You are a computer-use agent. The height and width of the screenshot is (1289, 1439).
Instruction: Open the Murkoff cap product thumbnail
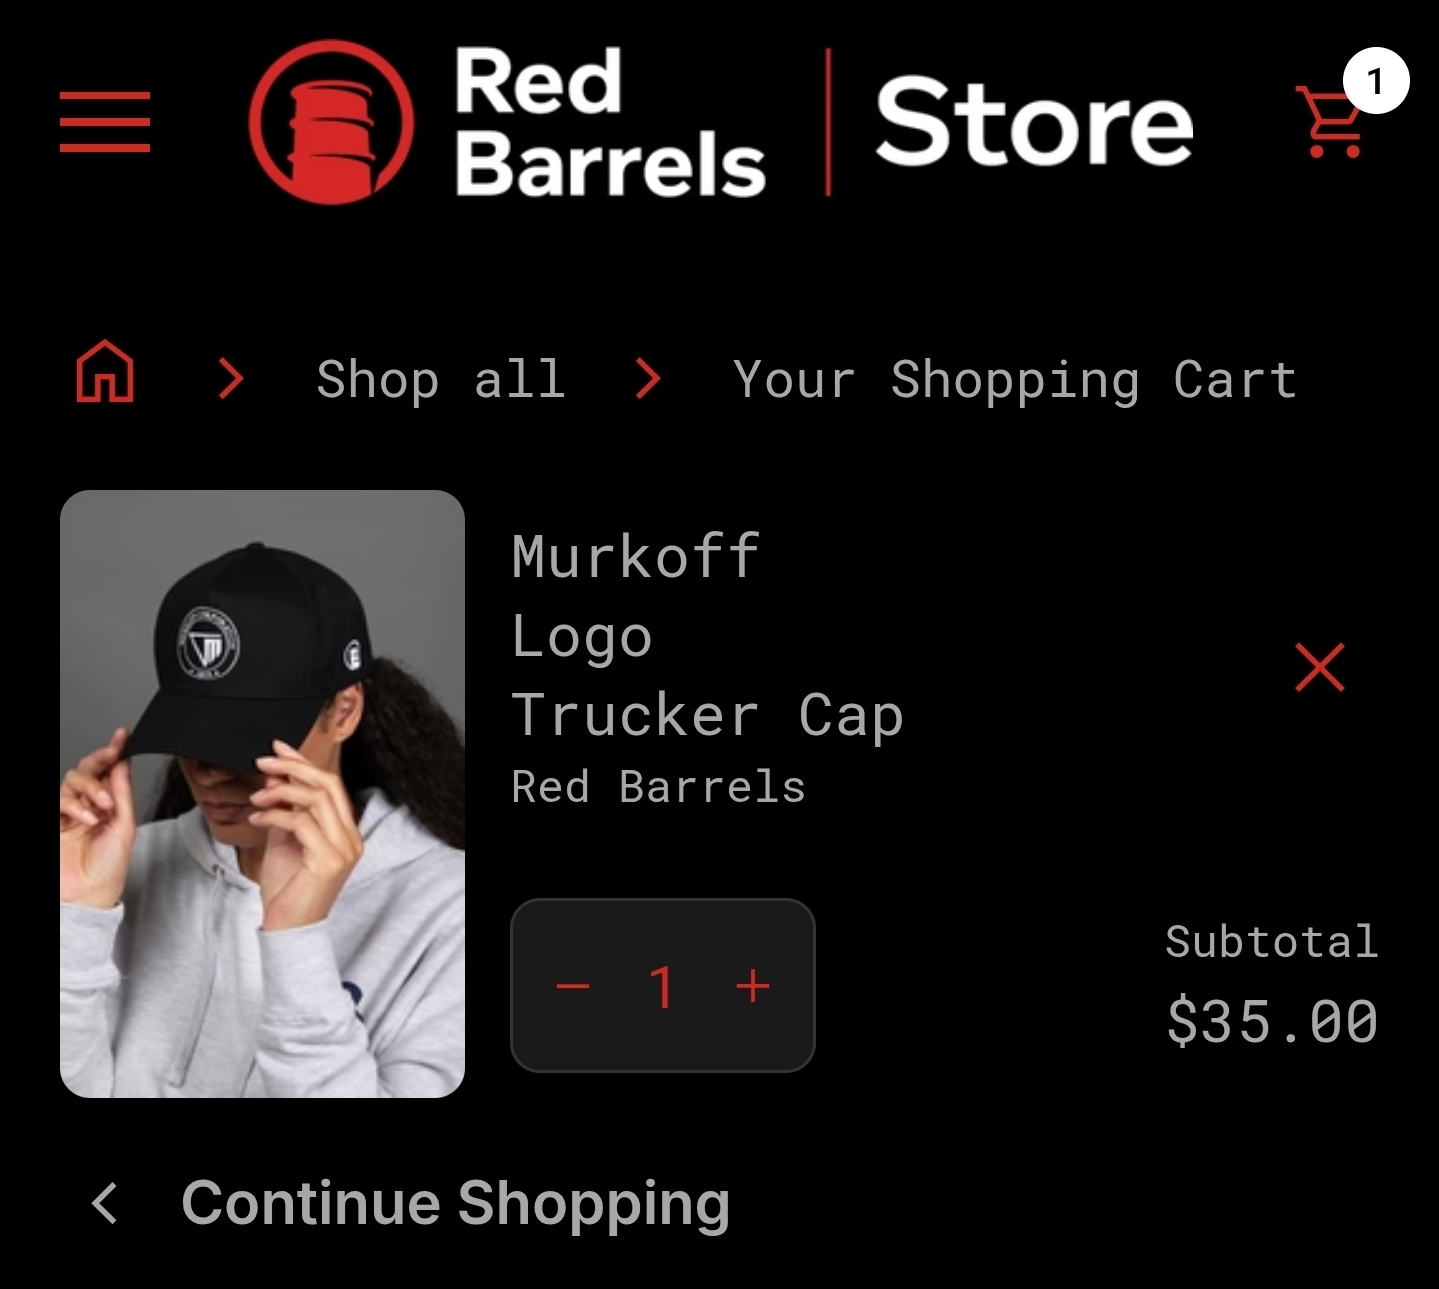(262, 794)
